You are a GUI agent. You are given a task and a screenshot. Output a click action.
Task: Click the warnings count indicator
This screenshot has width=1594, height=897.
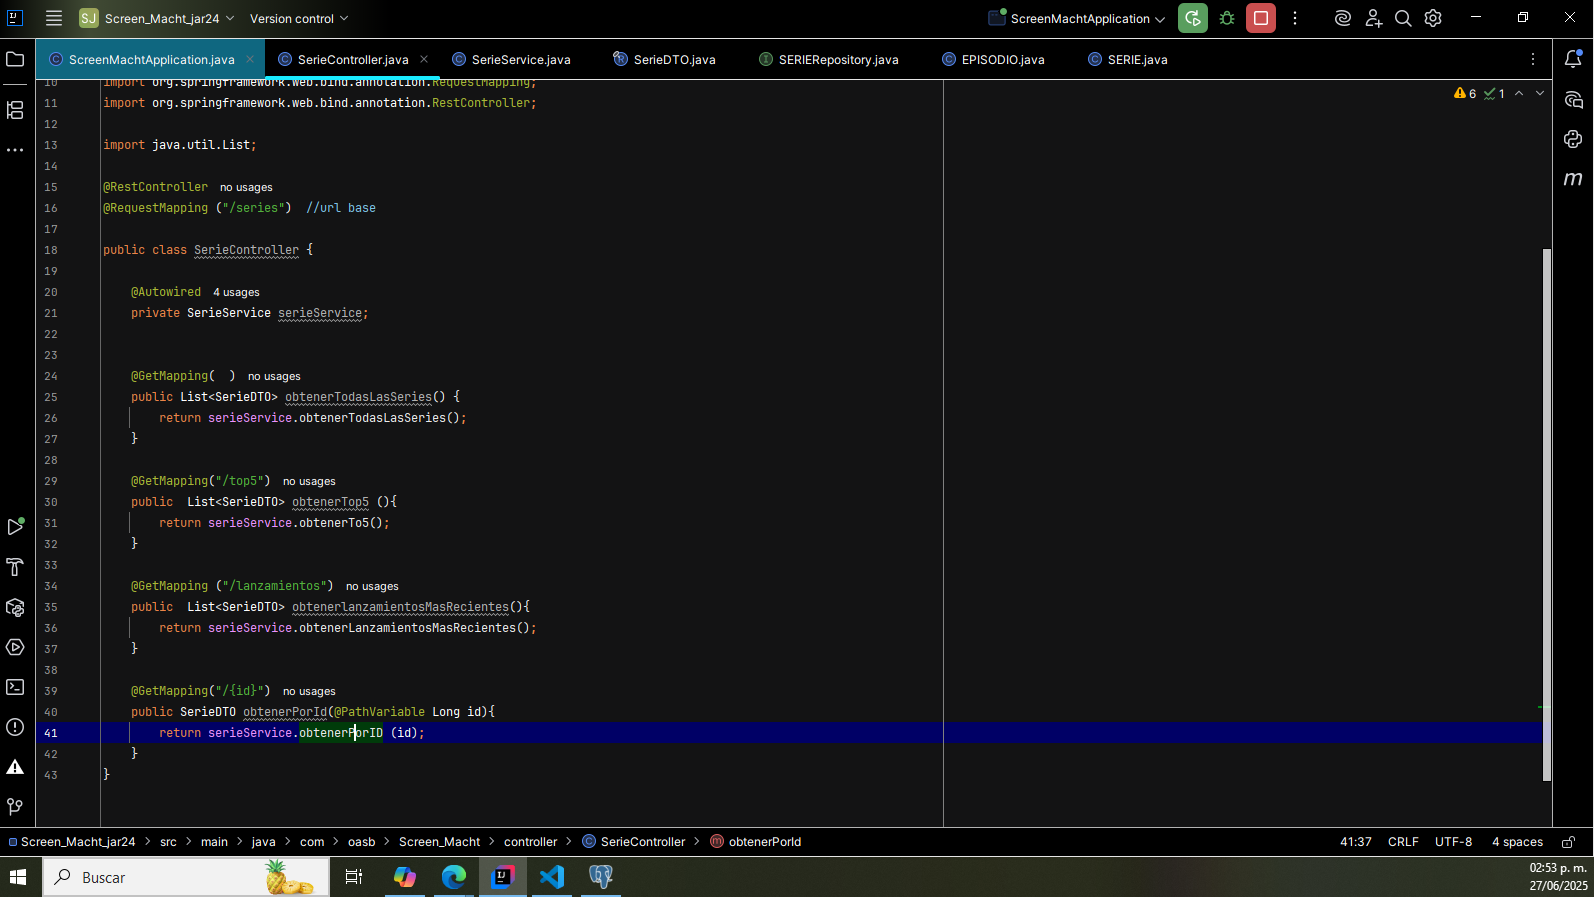pos(1465,93)
